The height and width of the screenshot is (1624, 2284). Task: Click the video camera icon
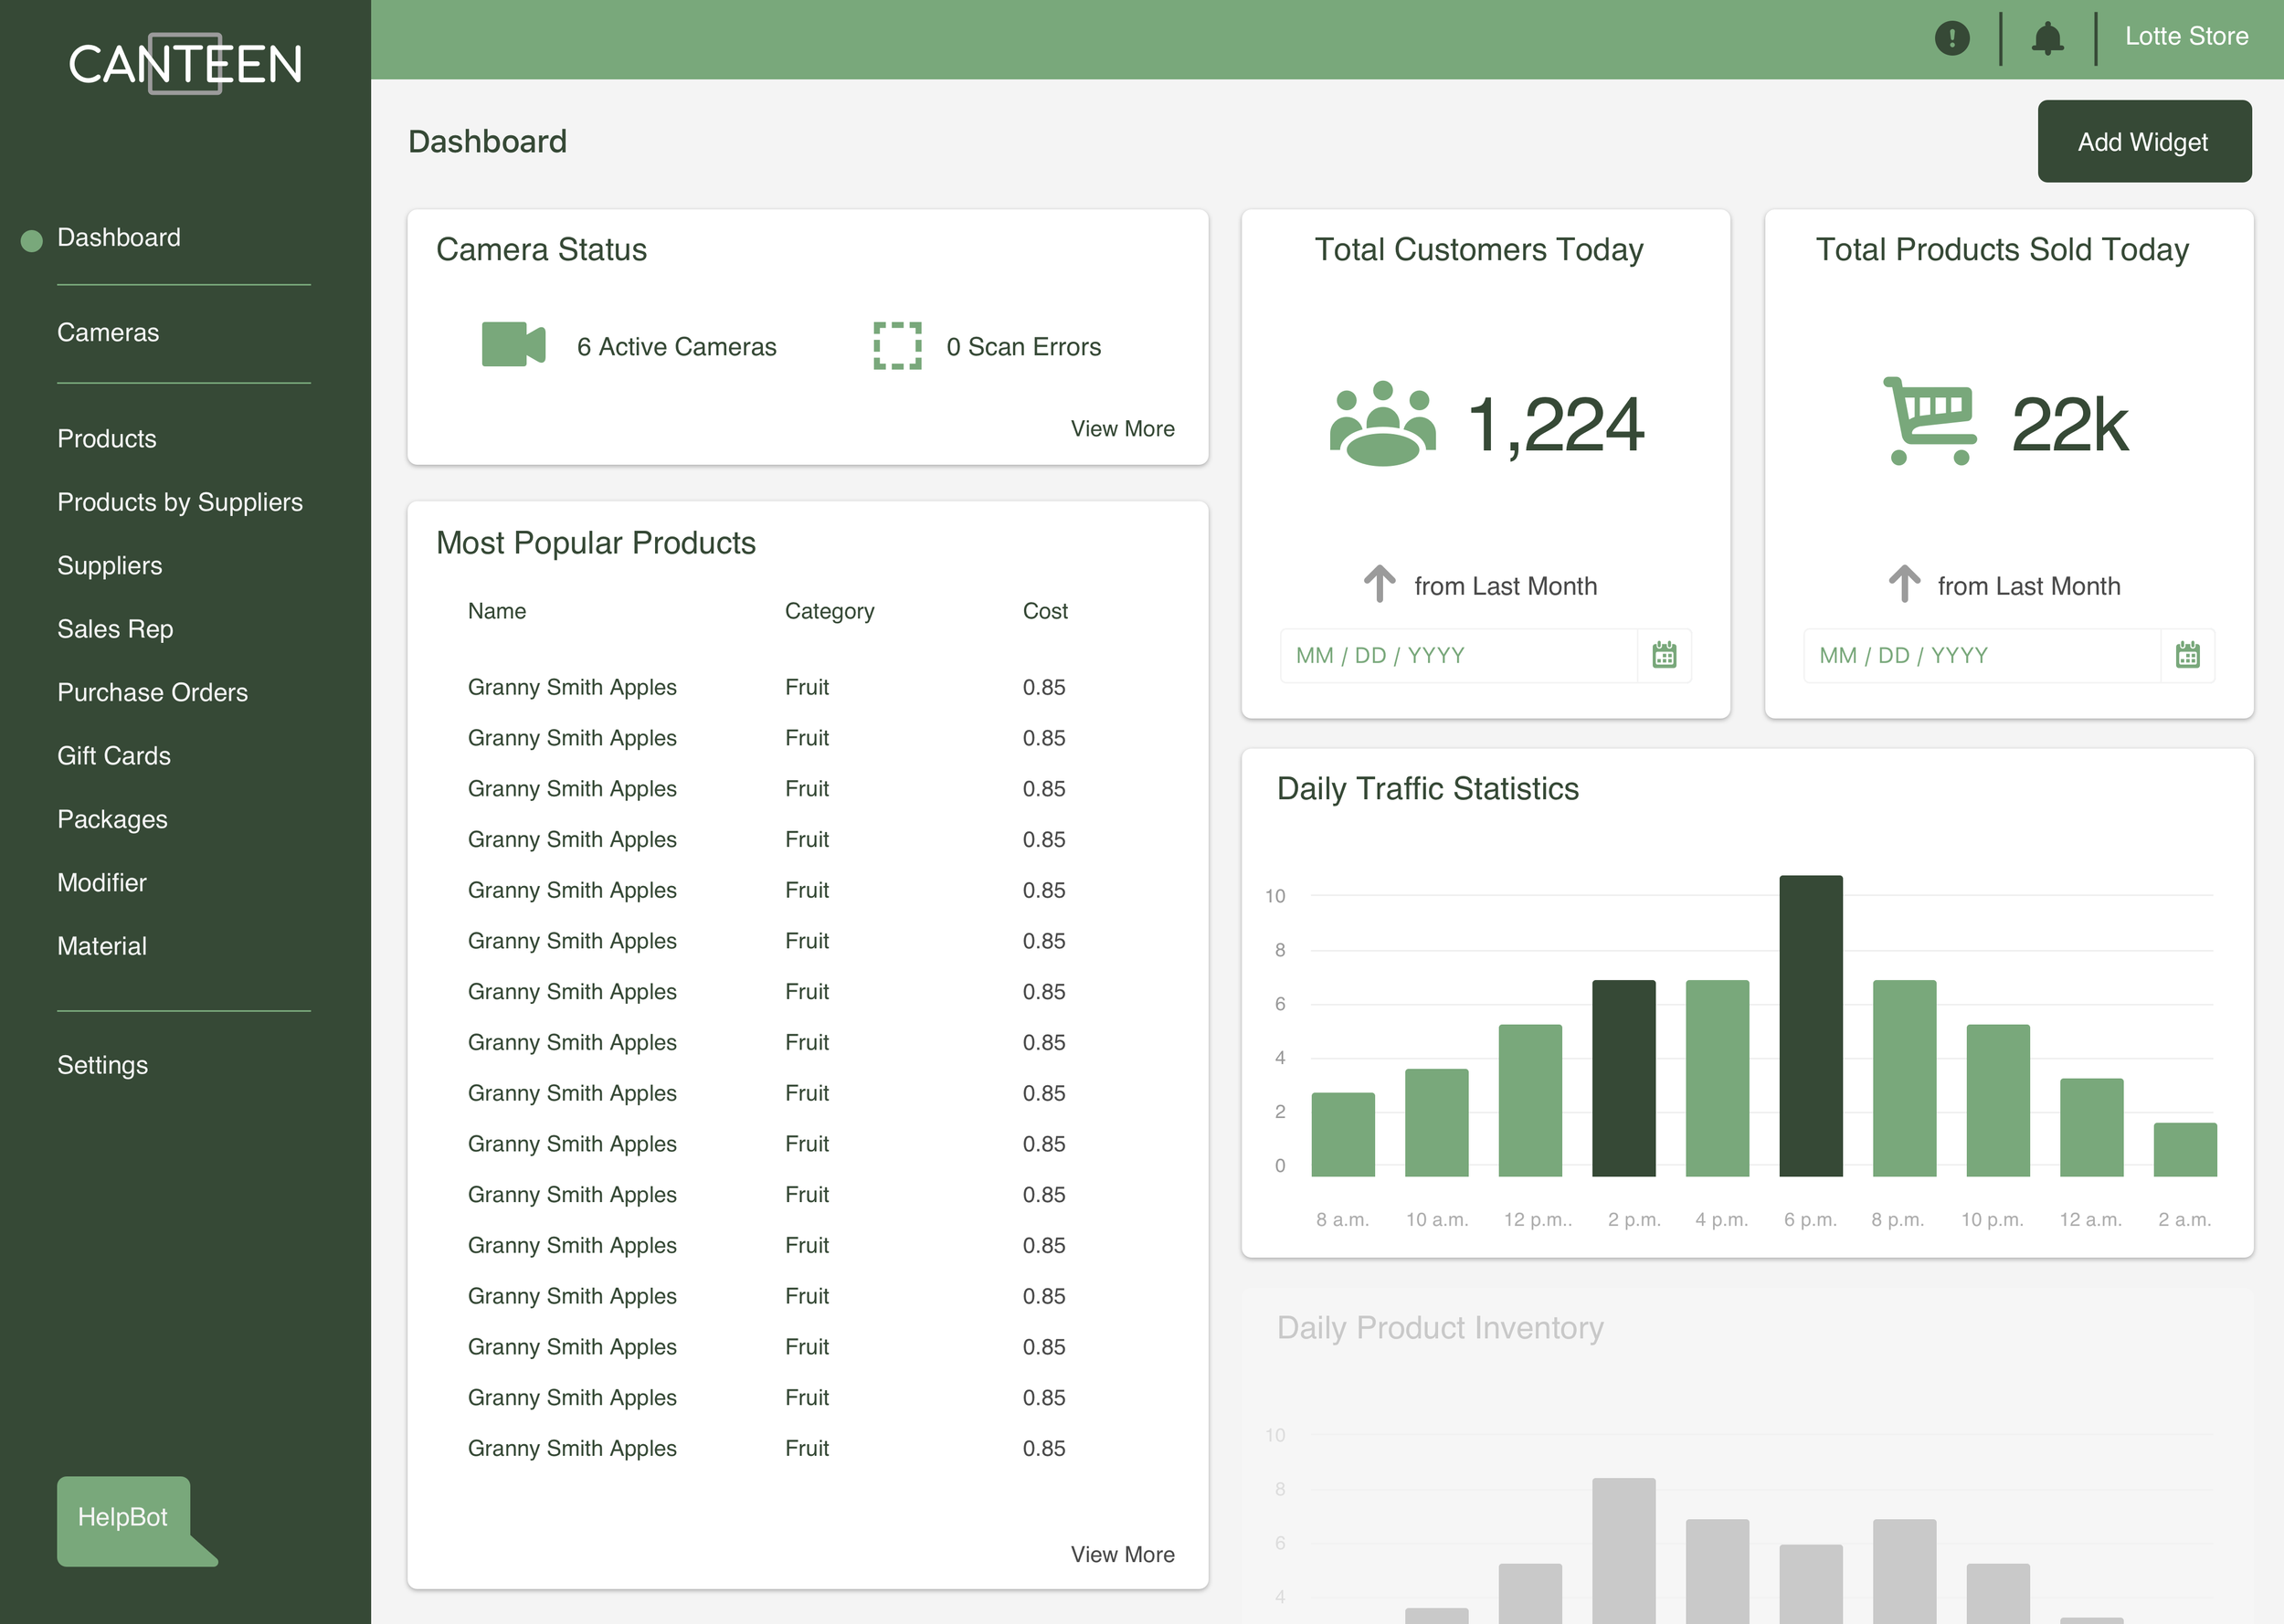[513, 345]
